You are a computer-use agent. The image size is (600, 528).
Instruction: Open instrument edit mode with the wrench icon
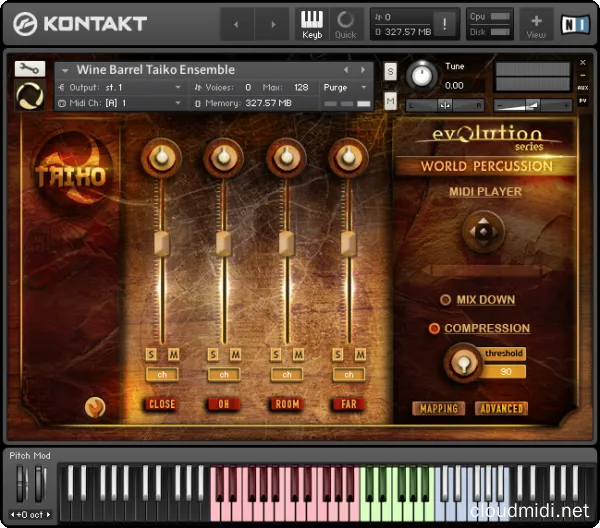[x=30, y=69]
